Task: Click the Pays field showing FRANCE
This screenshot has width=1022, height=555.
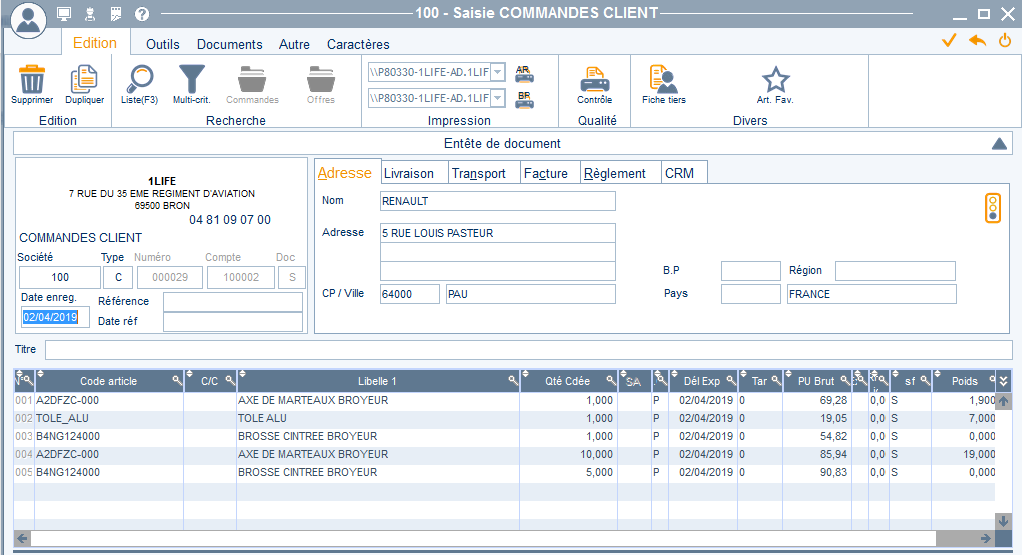Action: point(871,294)
